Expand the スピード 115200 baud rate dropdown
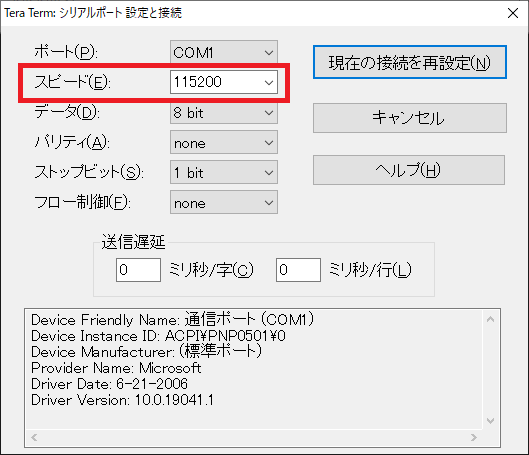 pos(224,82)
